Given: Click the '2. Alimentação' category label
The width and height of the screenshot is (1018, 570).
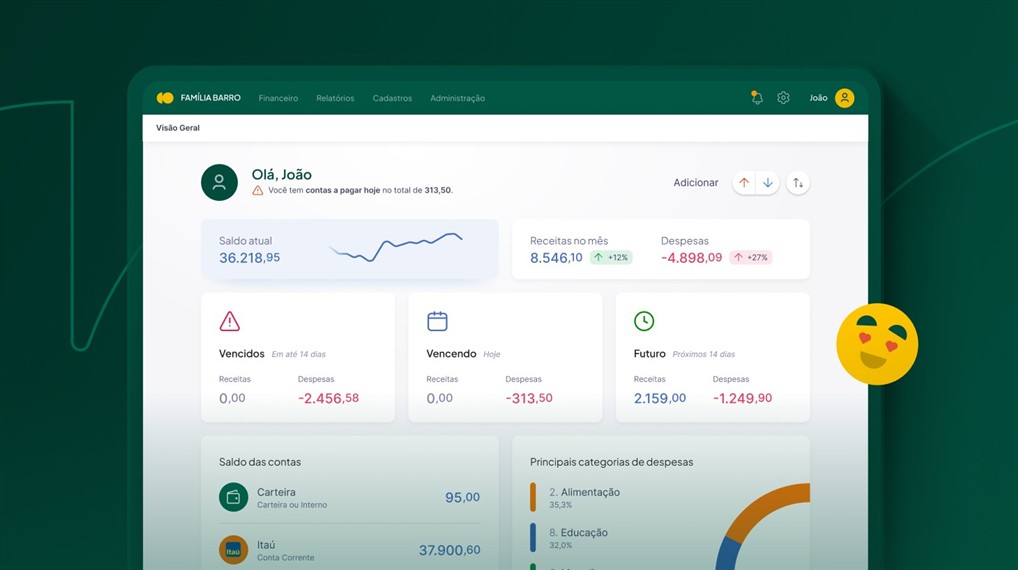Looking at the screenshot, I should pos(584,492).
